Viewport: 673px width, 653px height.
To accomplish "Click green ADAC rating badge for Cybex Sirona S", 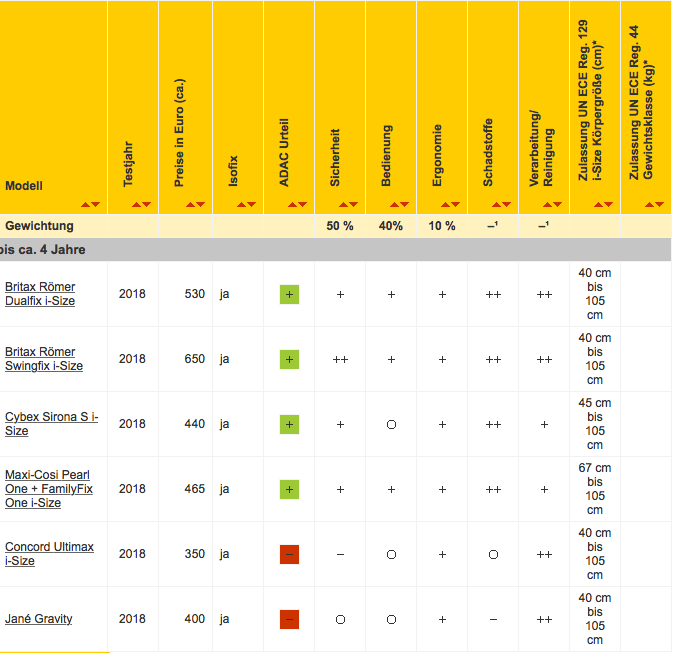I will (289, 425).
